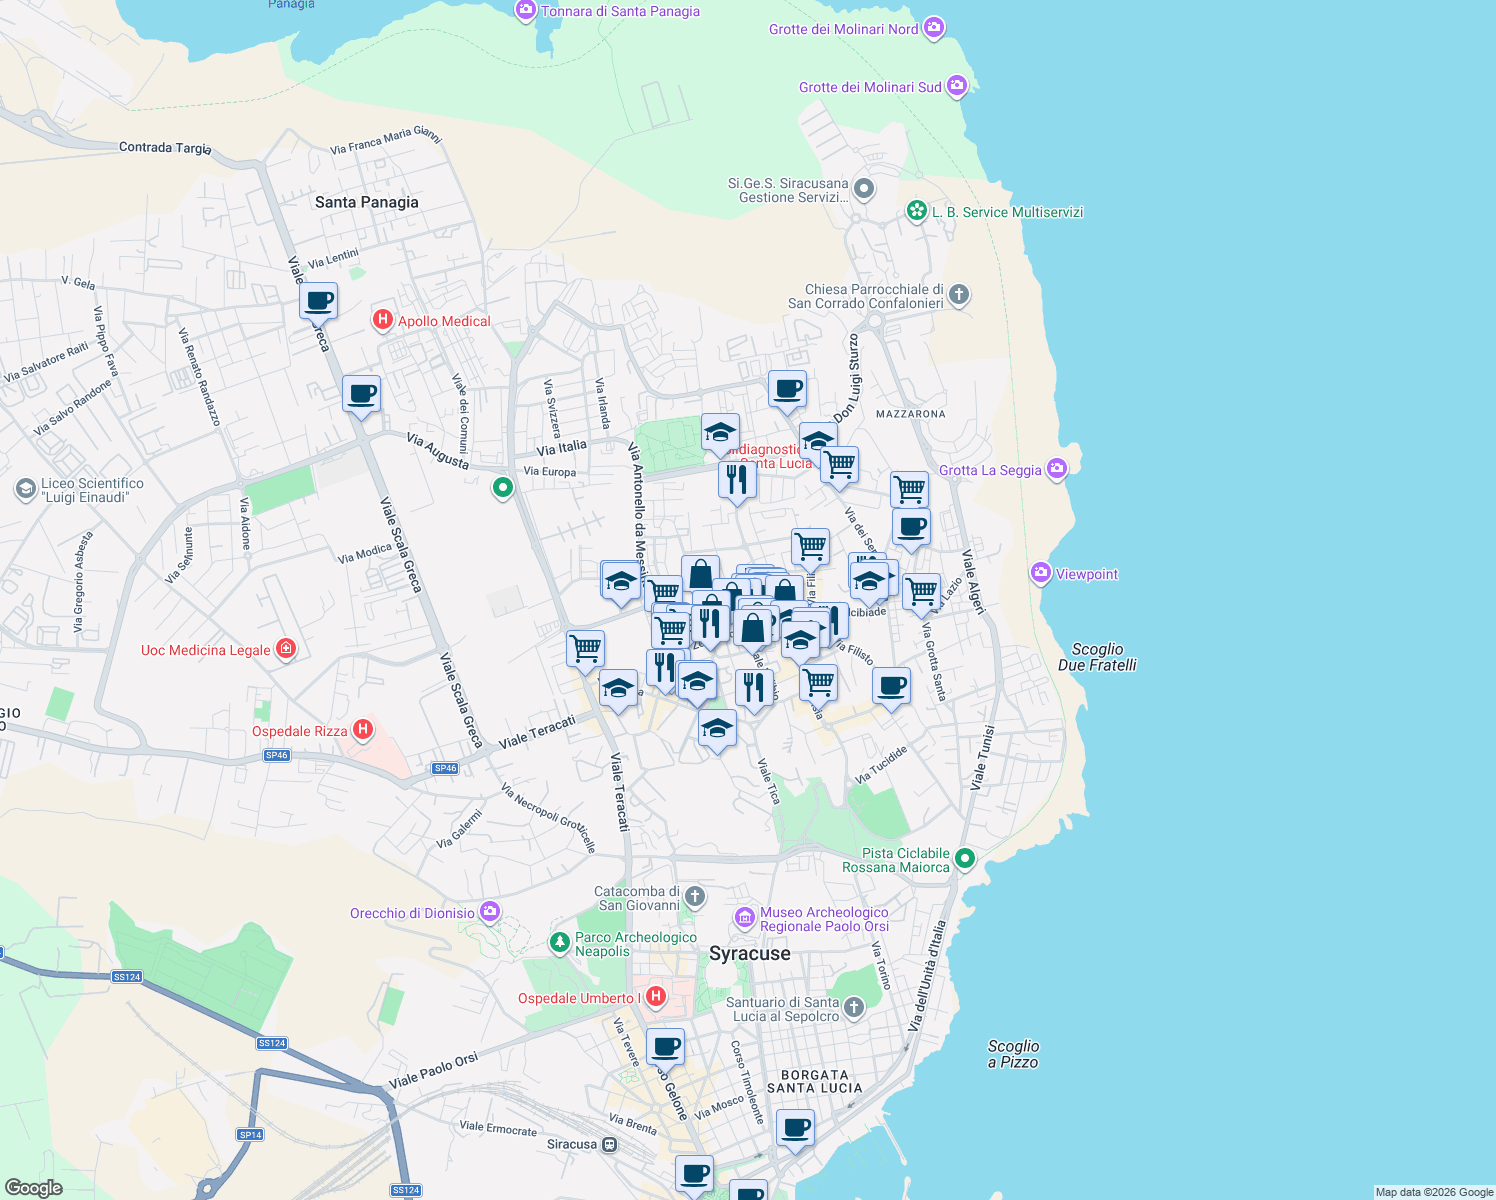The image size is (1496, 1200).
Task: Click the cafe marker near Don Luigi Sturzo
Action: (x=788, y=391)
